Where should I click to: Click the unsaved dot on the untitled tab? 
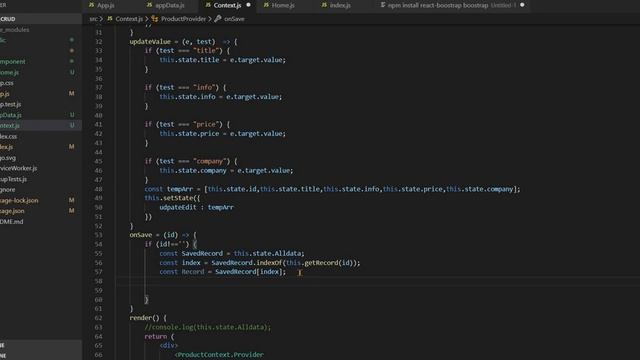522,5
